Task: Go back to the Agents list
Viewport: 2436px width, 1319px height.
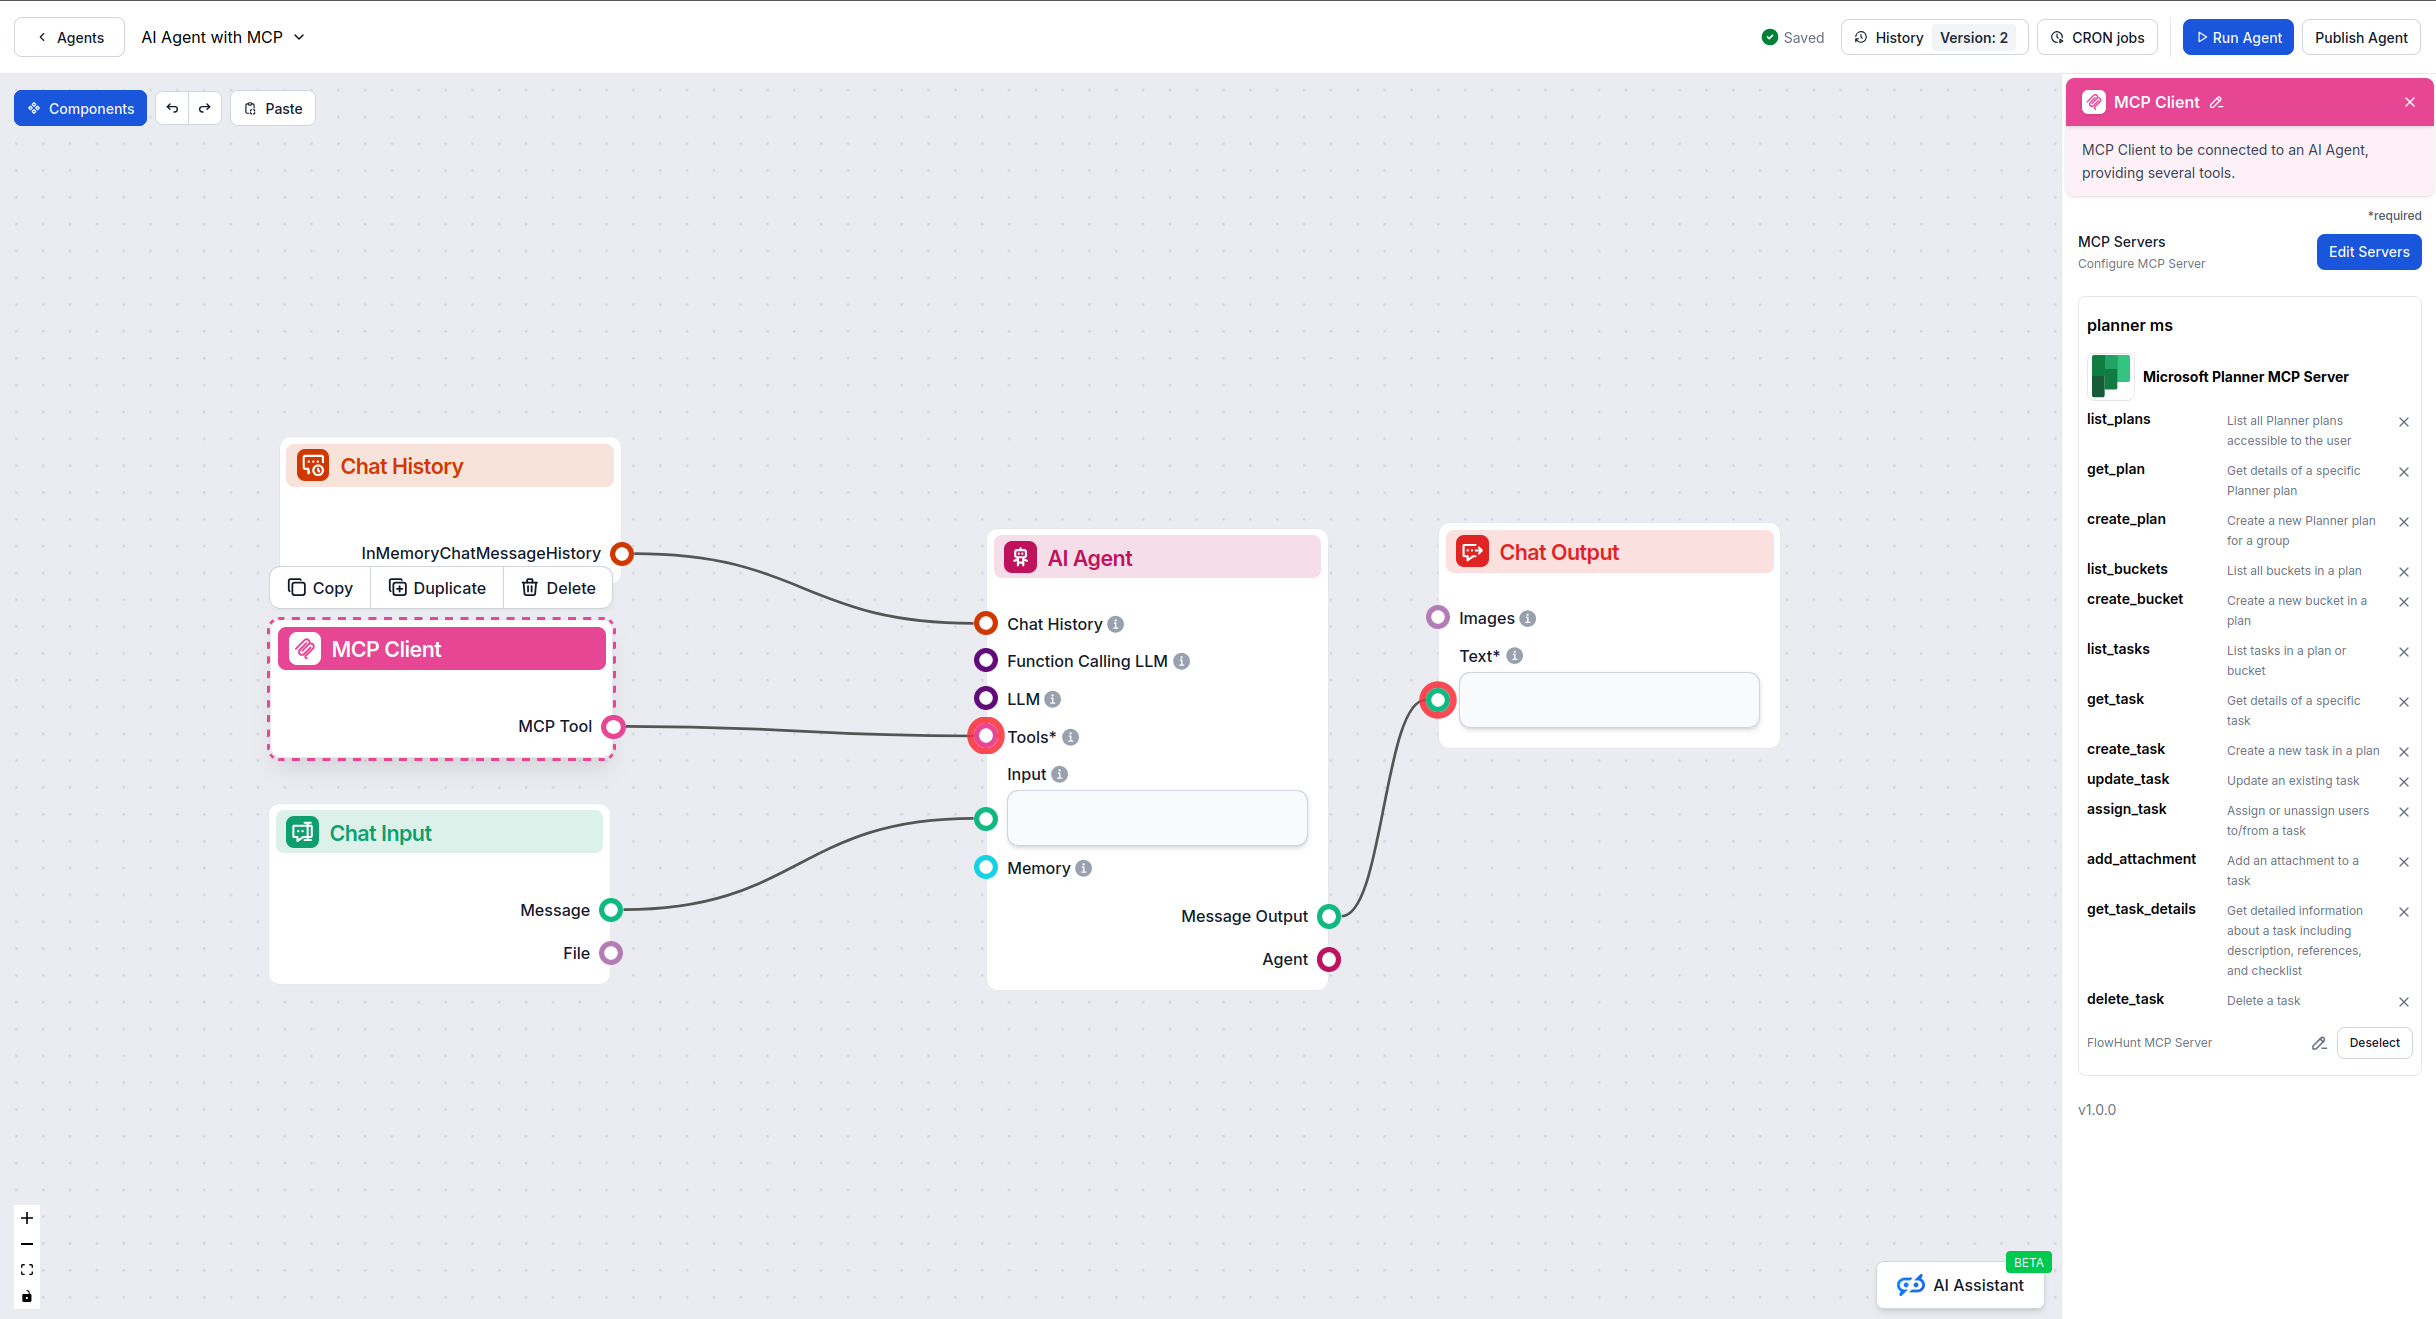Action: coord(68,37)
